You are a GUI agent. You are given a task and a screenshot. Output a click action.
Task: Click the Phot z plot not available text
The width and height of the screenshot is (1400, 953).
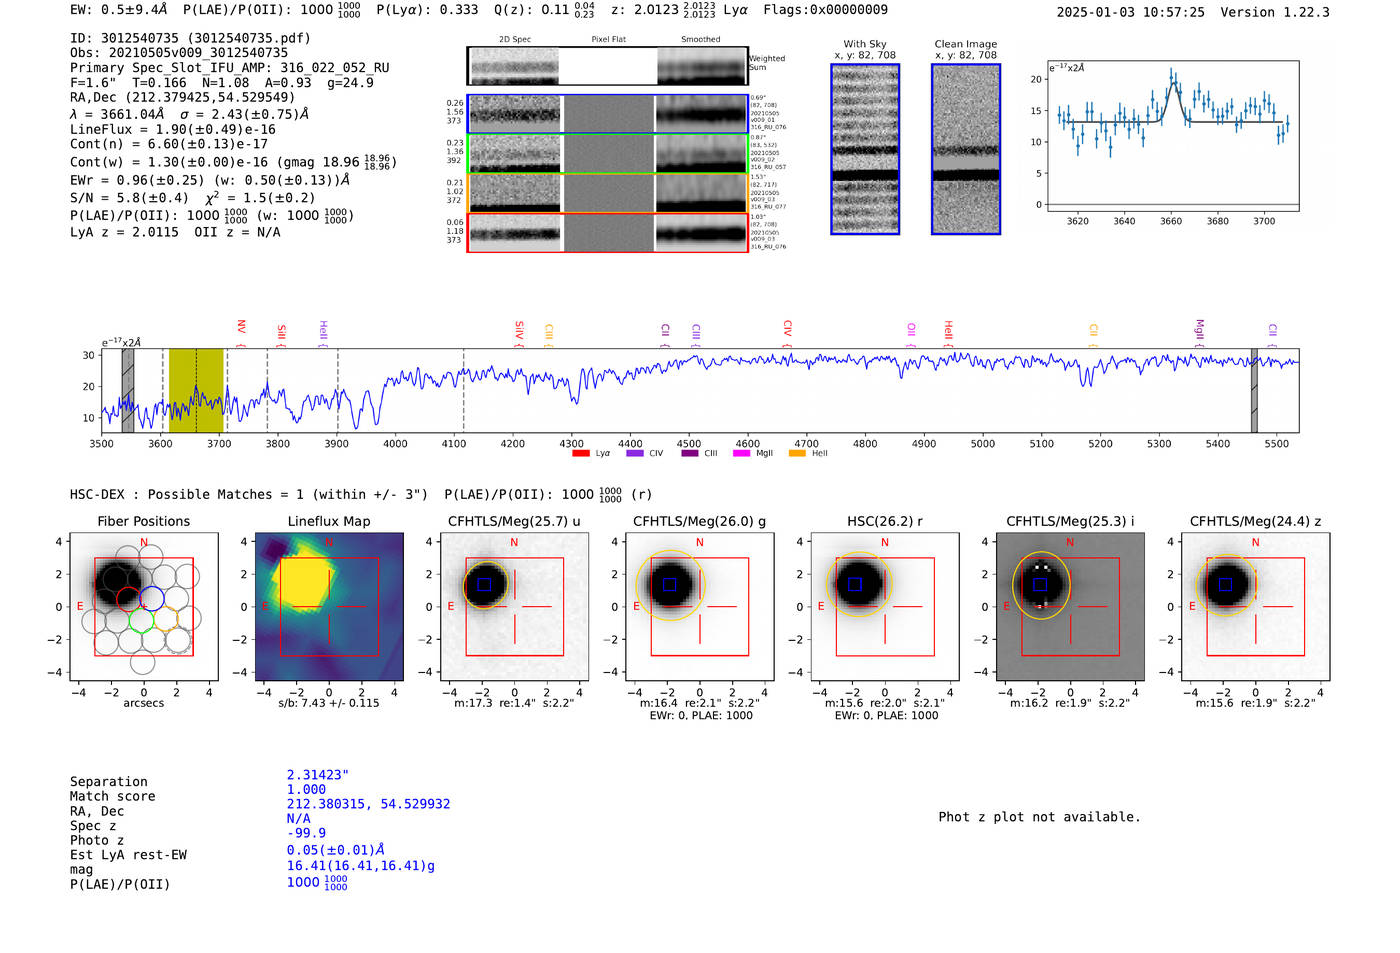tap(1039, 817)
